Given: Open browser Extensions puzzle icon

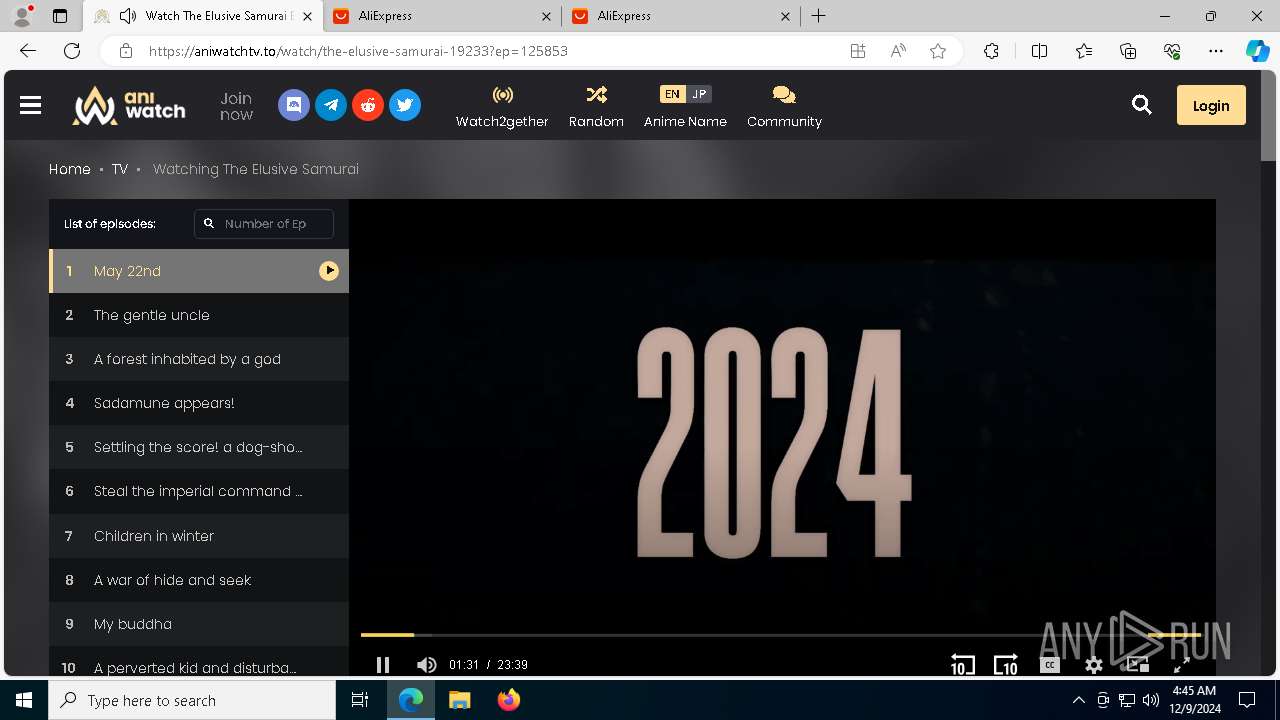Looking at the screenshot, I should tap(991, 51).
